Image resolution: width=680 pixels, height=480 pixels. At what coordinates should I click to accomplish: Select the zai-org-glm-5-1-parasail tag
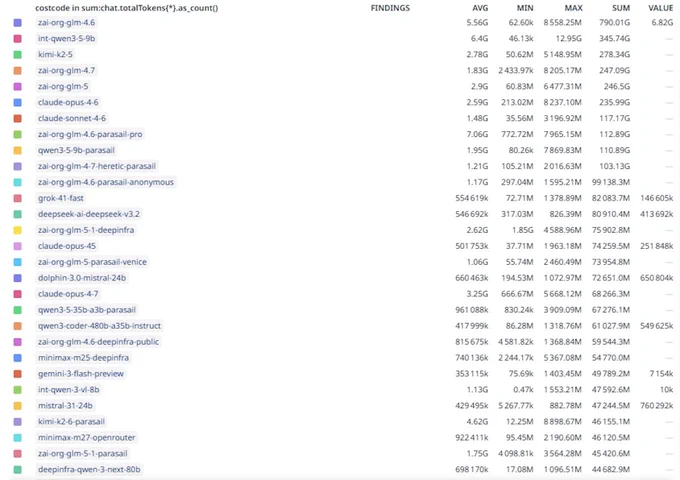click(83, 454)
